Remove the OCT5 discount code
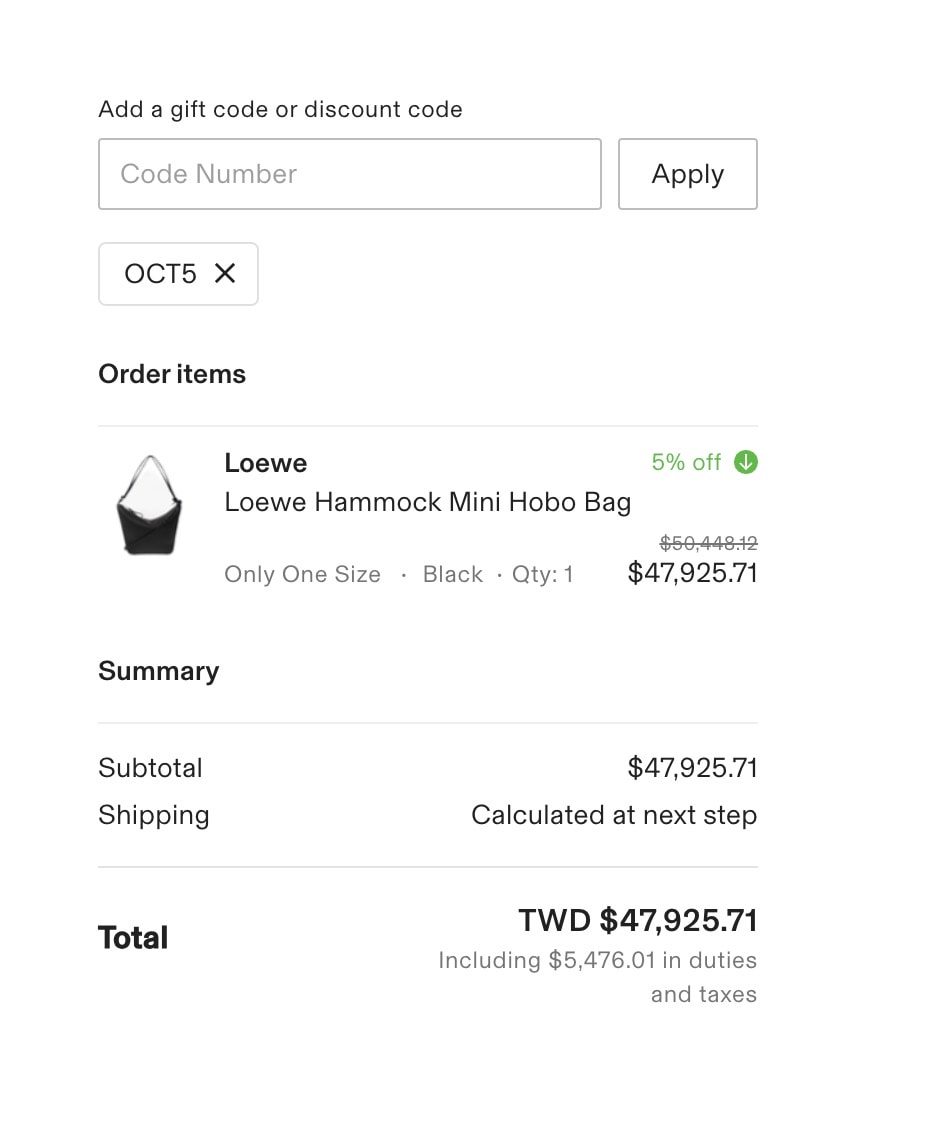Image resolution: width=944 pixels, height=1144 pixels. click(x=225, y=274)
